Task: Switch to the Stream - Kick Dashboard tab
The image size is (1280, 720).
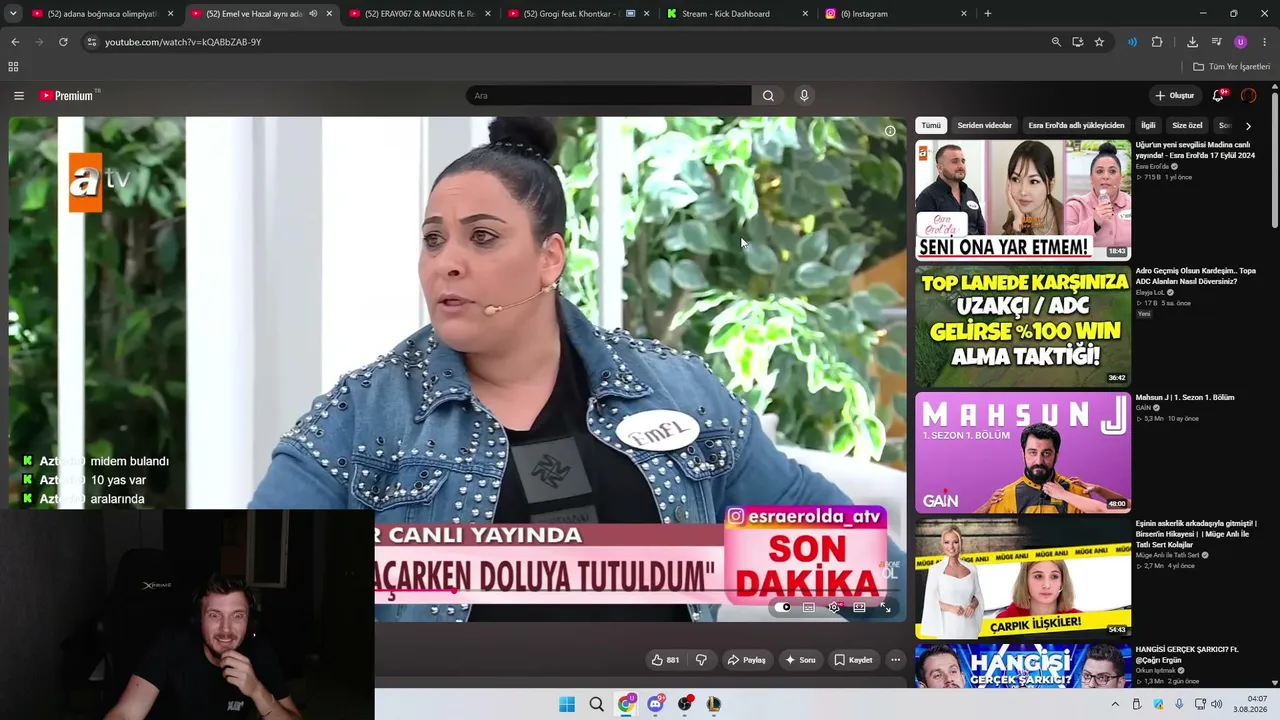Action: pos(737,14)
